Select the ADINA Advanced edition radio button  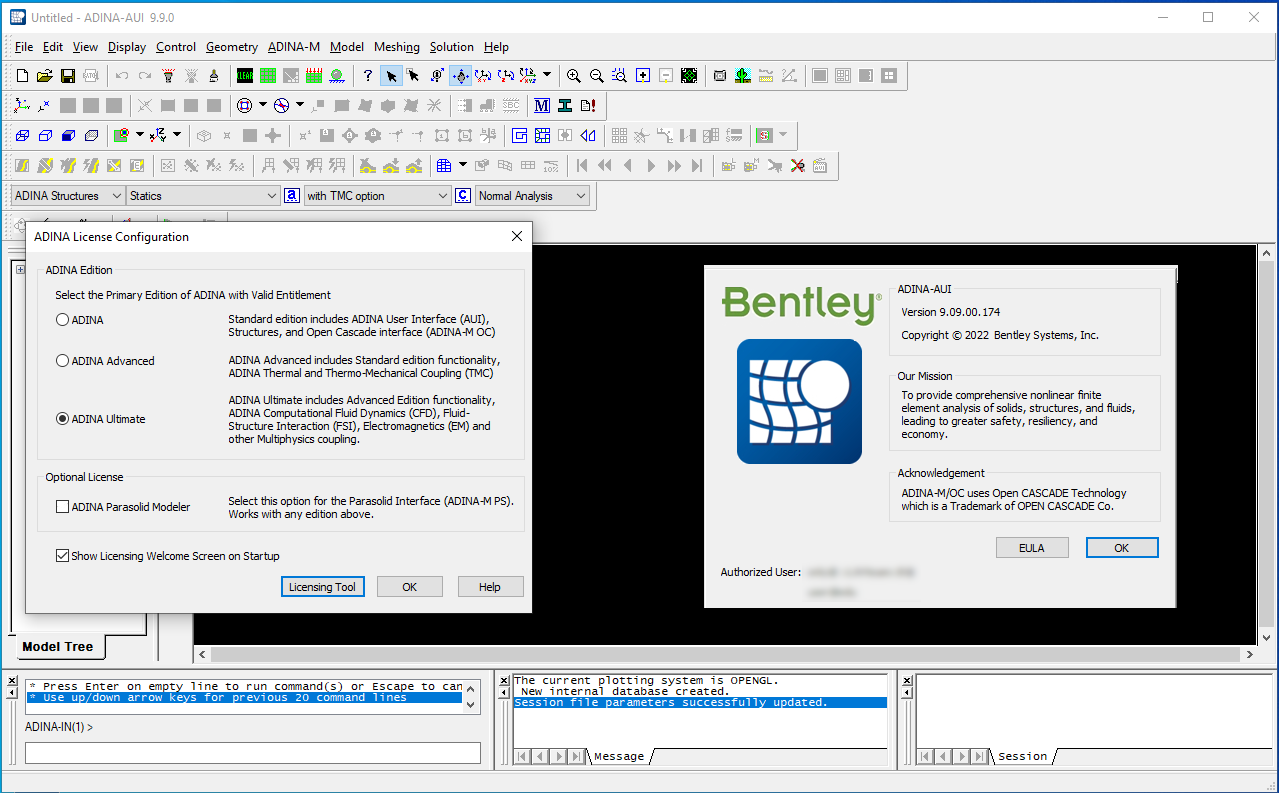coord(63,361)
